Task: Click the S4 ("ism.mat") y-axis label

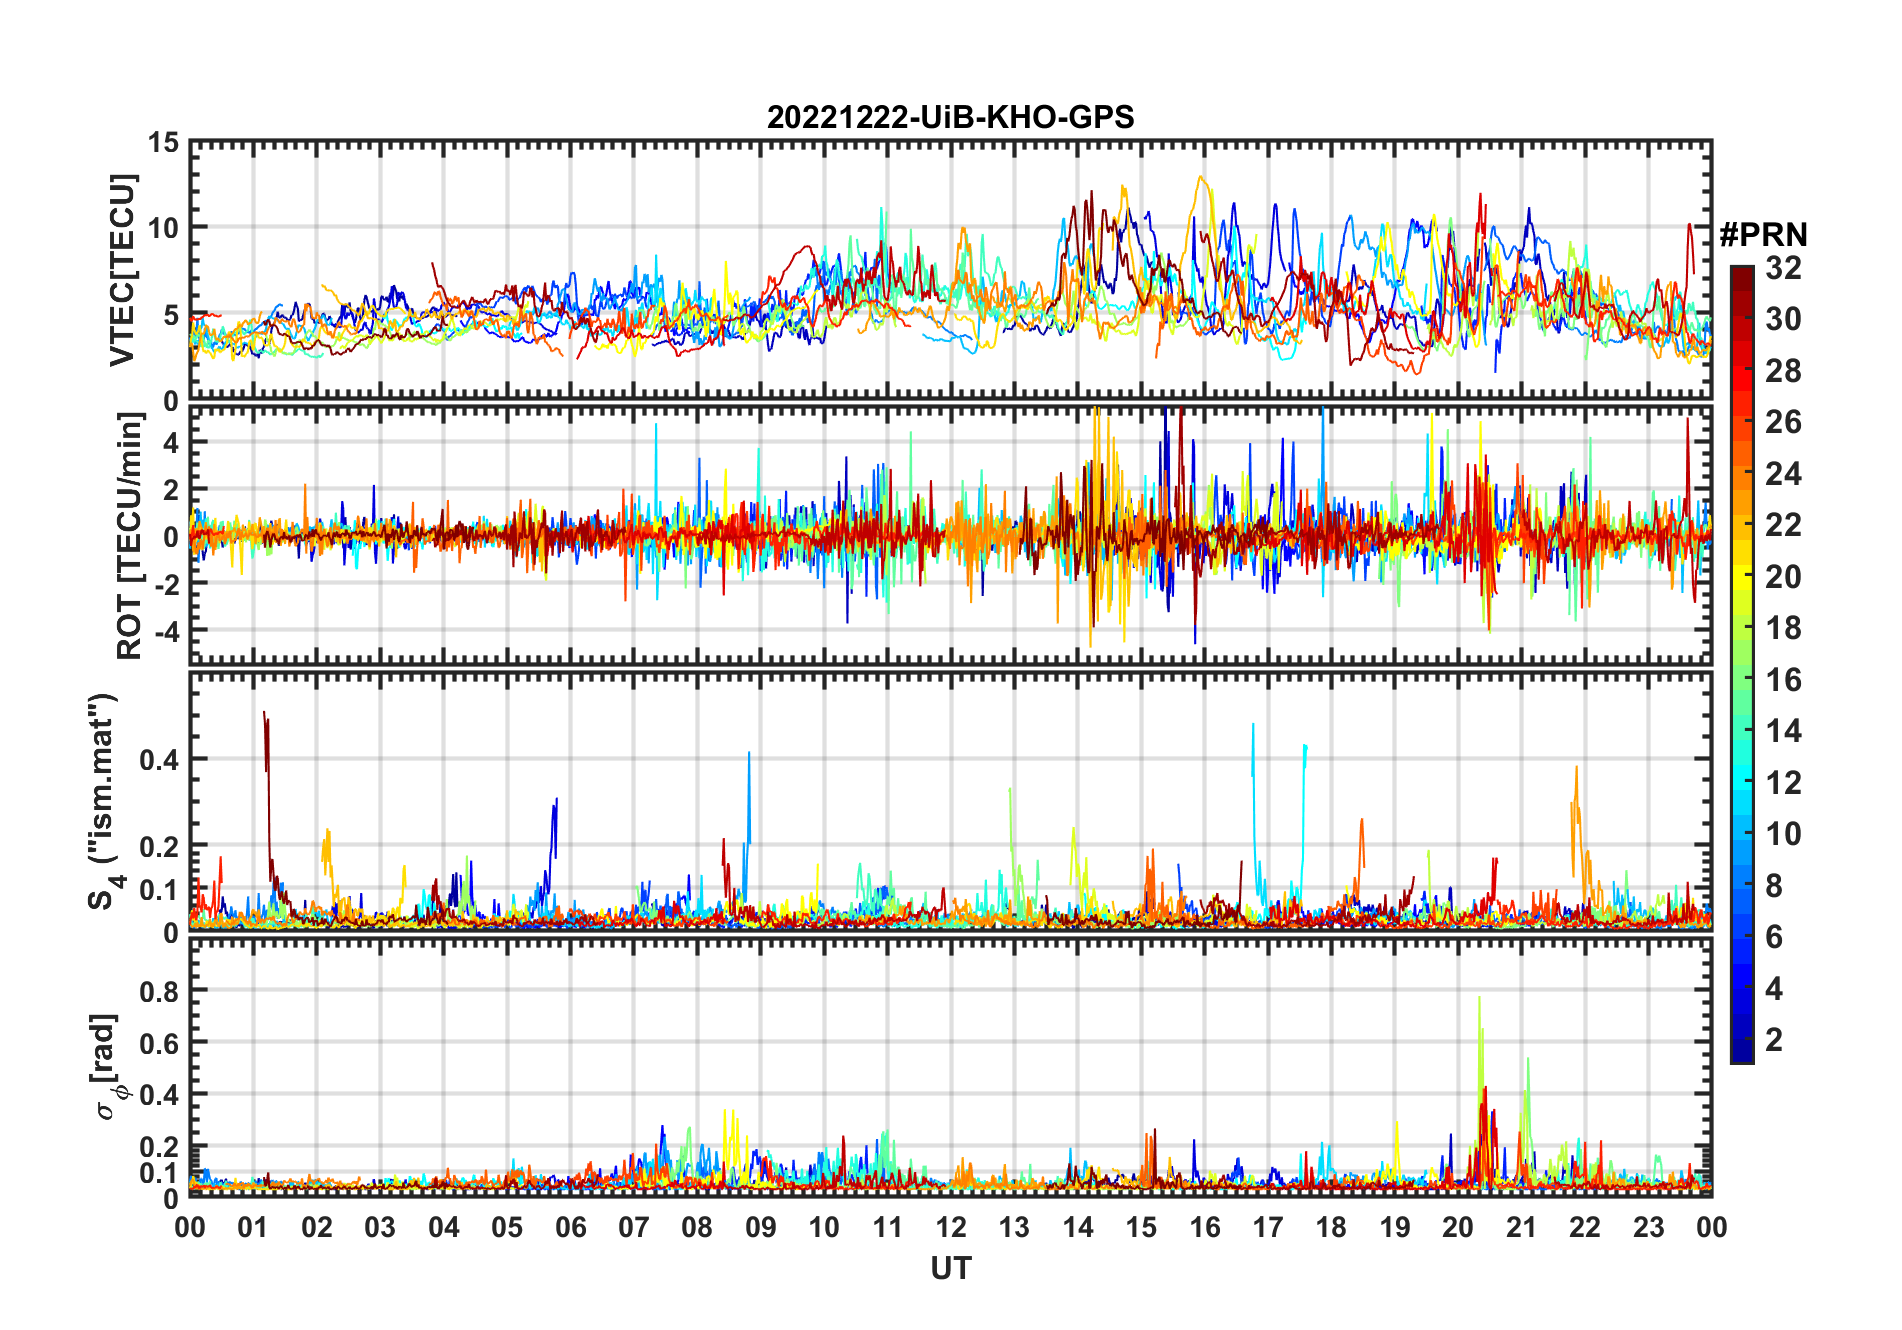Action: pyautogui.click(x=104, y=801)
